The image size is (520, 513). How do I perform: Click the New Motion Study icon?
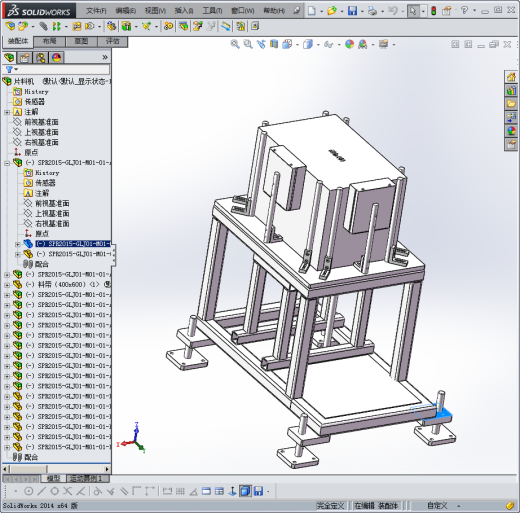coord(168,26)
